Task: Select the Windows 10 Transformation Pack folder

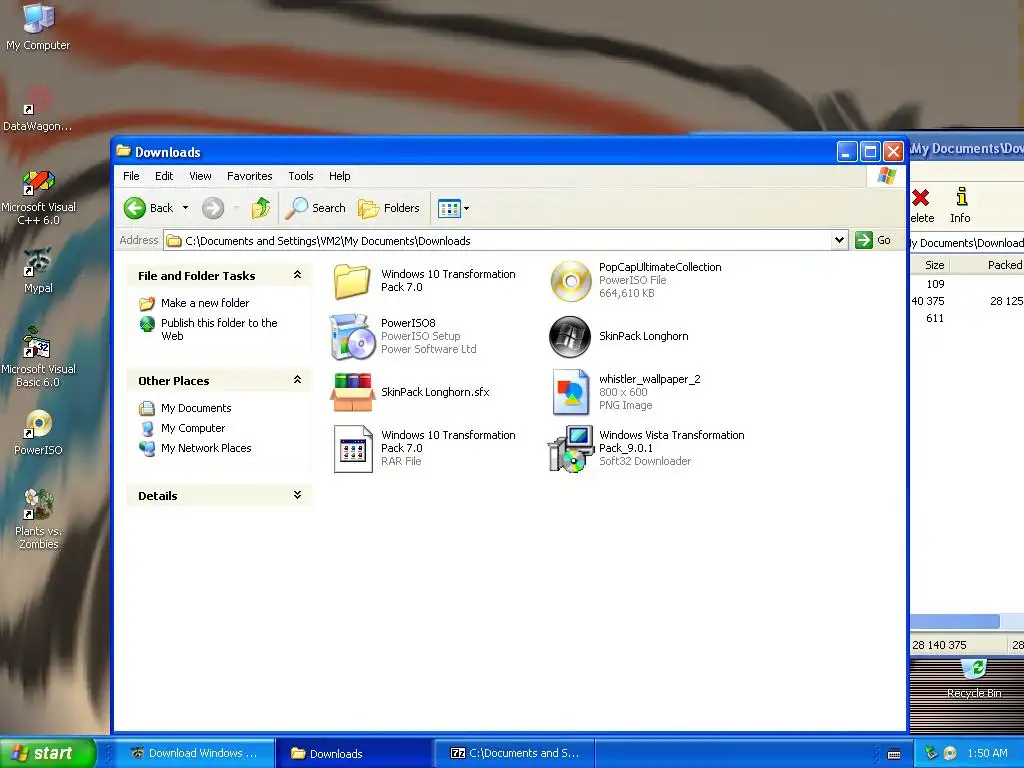Action: [x=352, y=281]
